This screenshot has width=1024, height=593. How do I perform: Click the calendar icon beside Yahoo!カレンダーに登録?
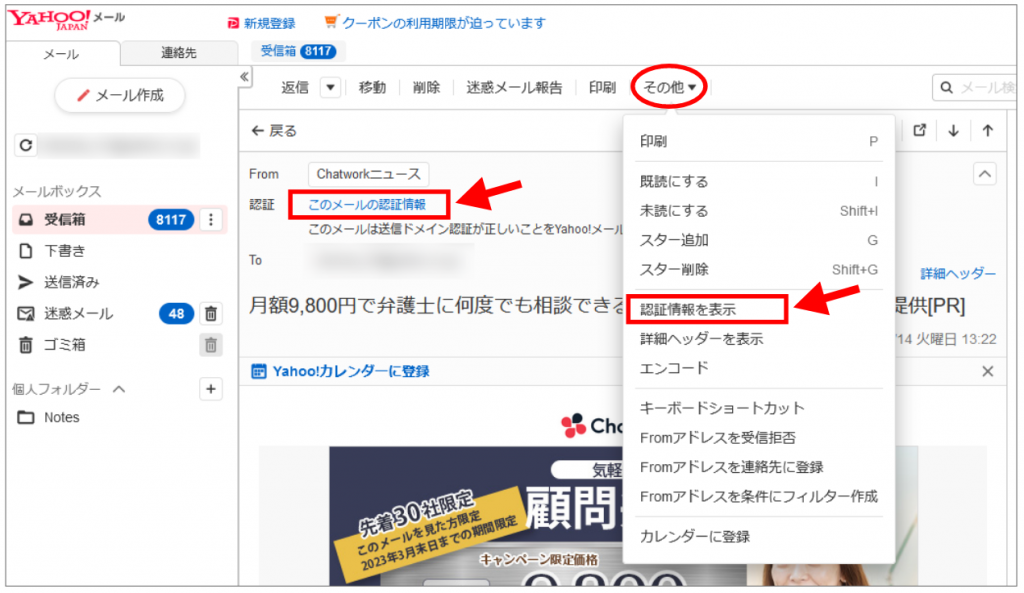259,372
